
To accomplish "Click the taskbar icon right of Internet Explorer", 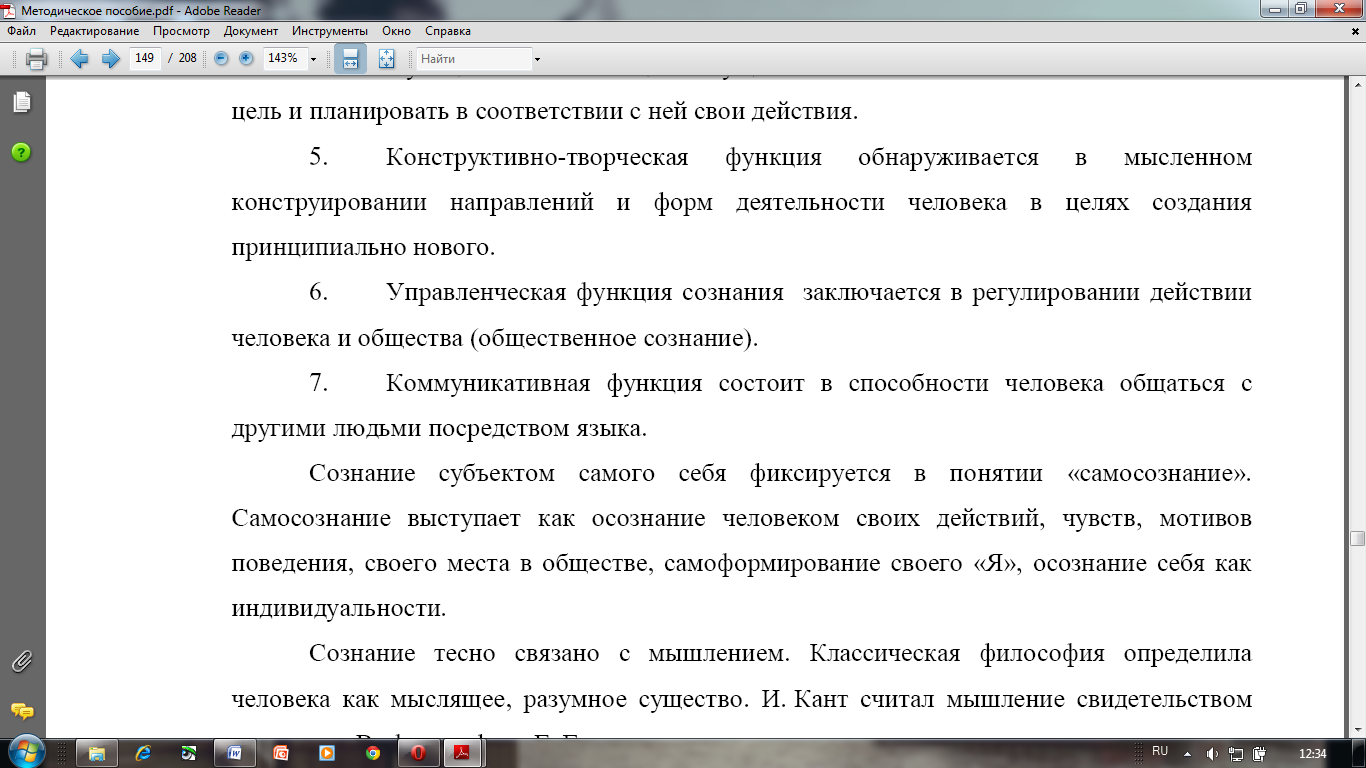I will click(189, 753).
